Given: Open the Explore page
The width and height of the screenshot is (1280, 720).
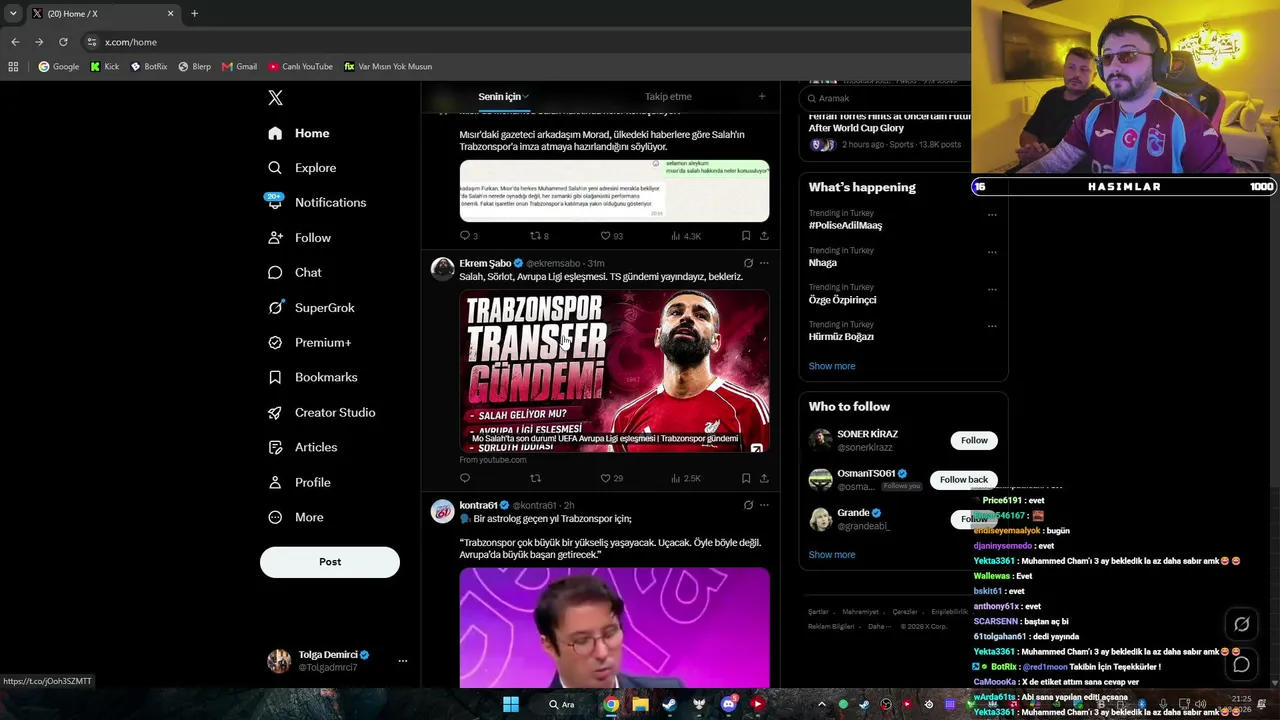Looking at the screenshot, I should click(302, 168).
